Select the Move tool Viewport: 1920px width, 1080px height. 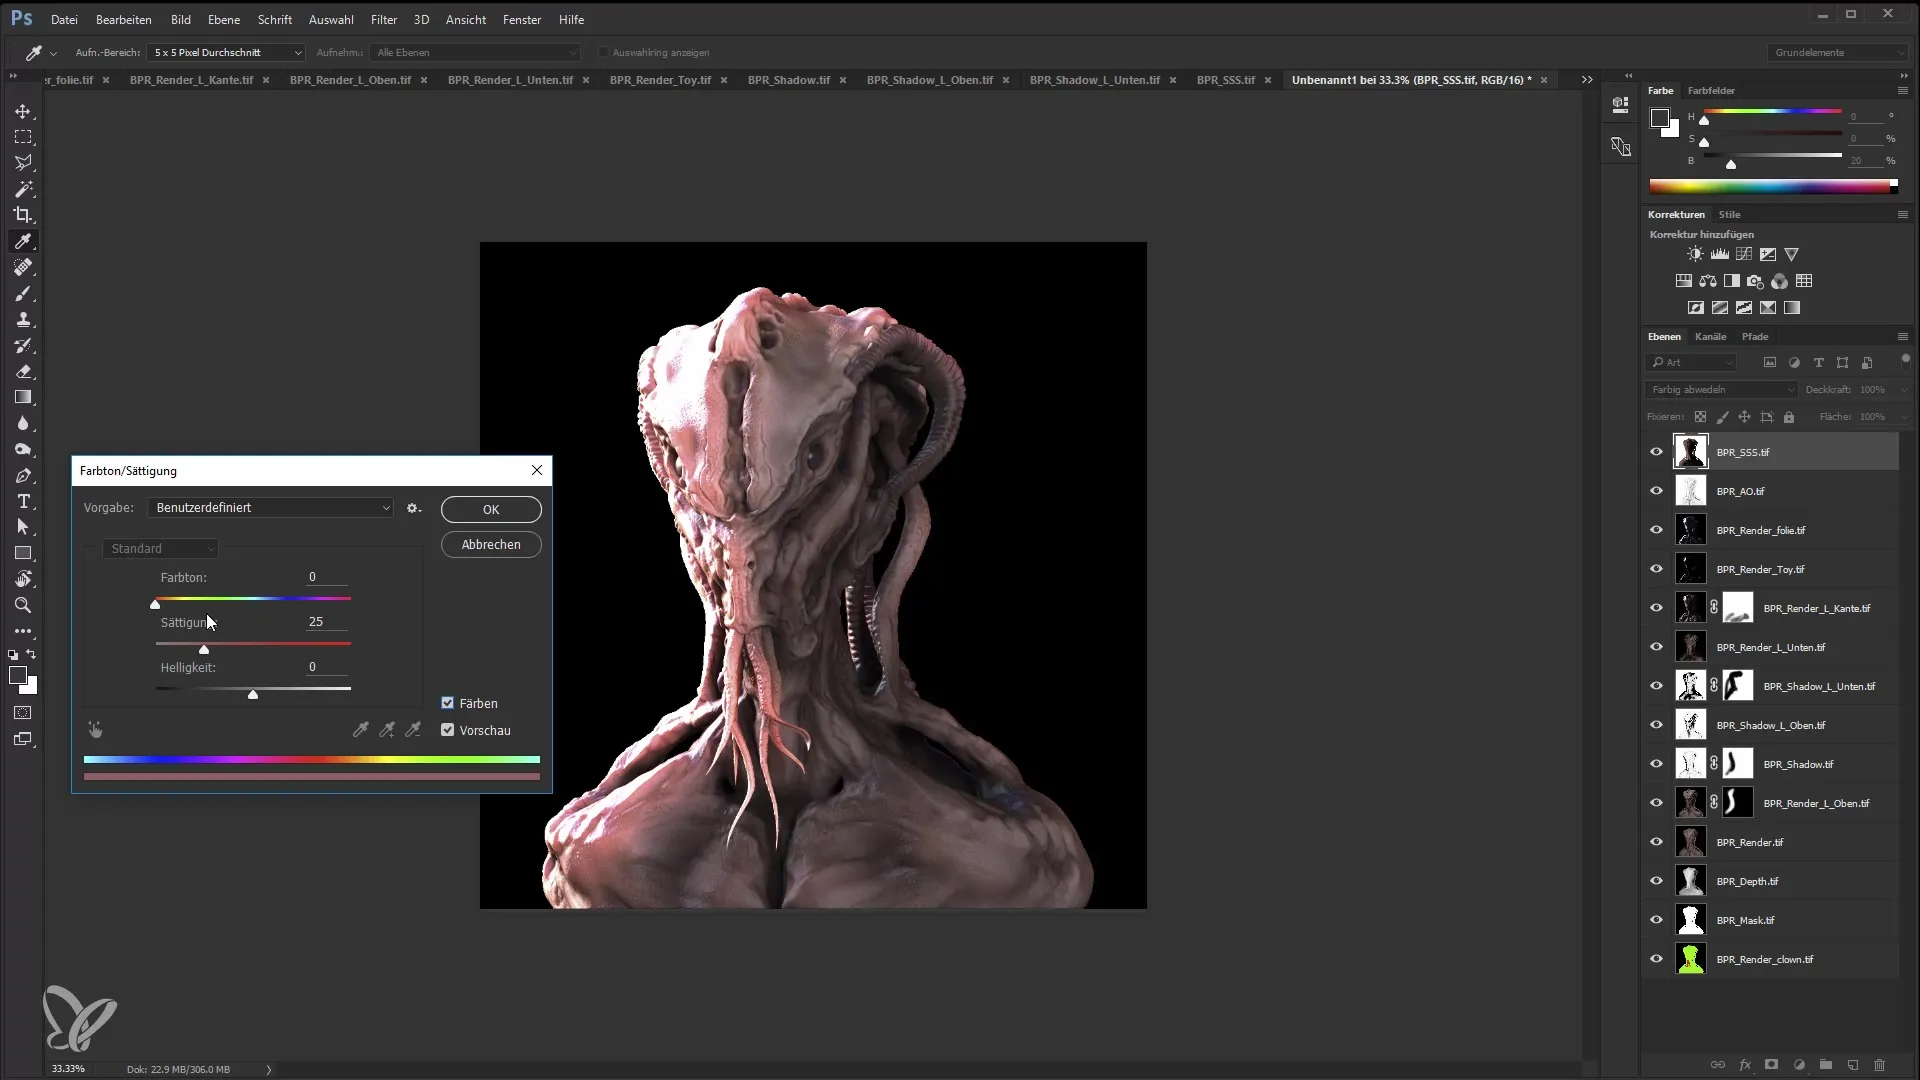click(23, 111)
